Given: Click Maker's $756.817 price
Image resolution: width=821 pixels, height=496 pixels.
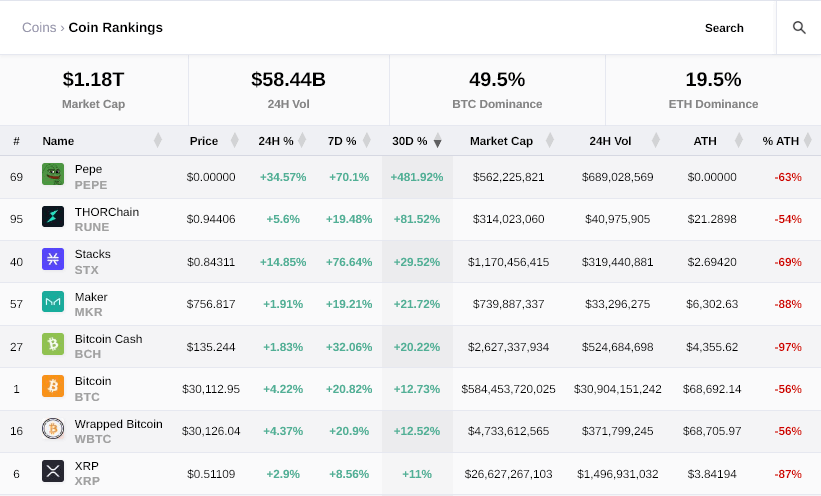Looking at the screenshot, I should click(x=211, y=304).
